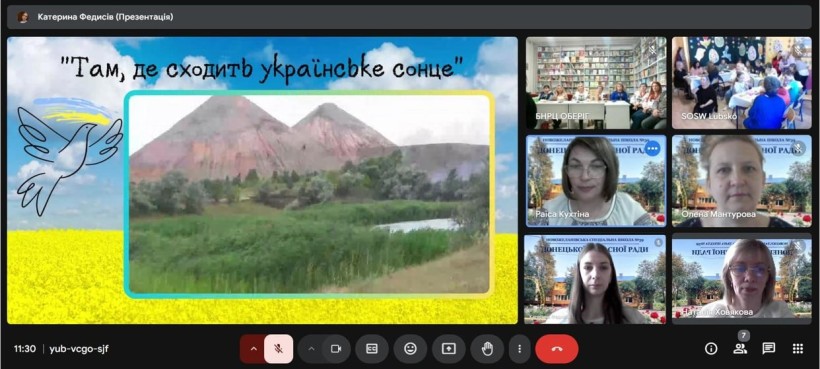Open the activities grid icon
820x369 pixels.
click(x=798, y=349)
